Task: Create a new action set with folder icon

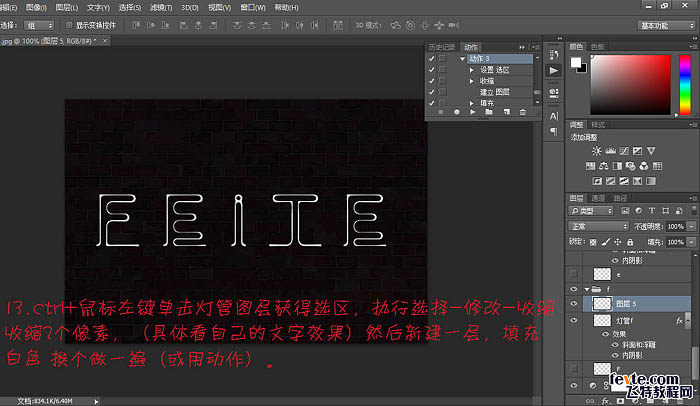Action: pos(489,112)
